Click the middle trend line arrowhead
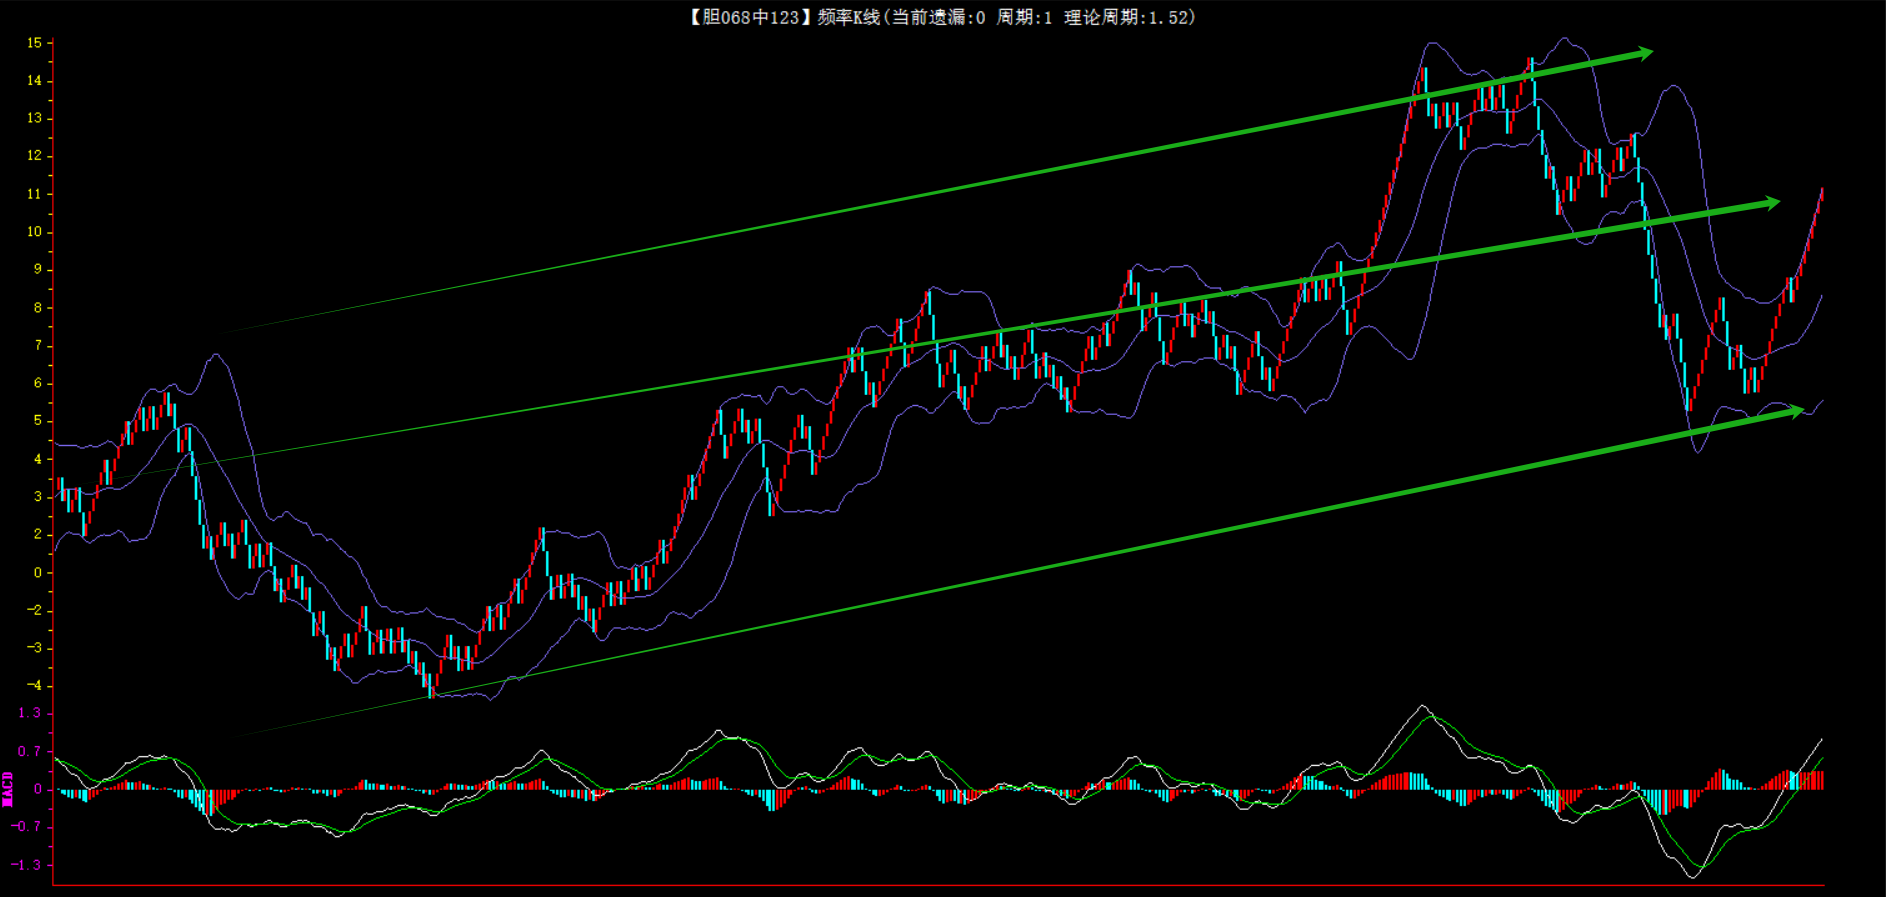 1770,203
